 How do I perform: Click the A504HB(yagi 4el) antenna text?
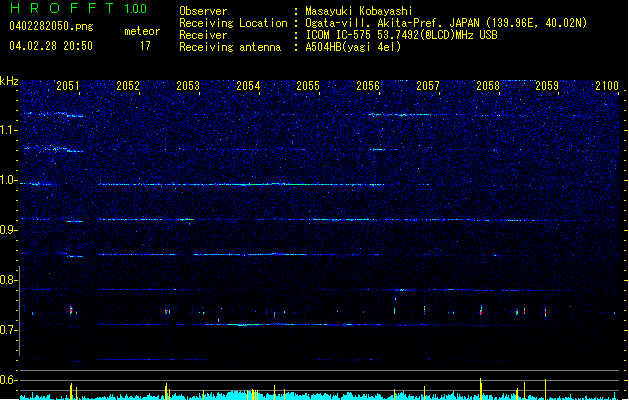coord(353,47)
